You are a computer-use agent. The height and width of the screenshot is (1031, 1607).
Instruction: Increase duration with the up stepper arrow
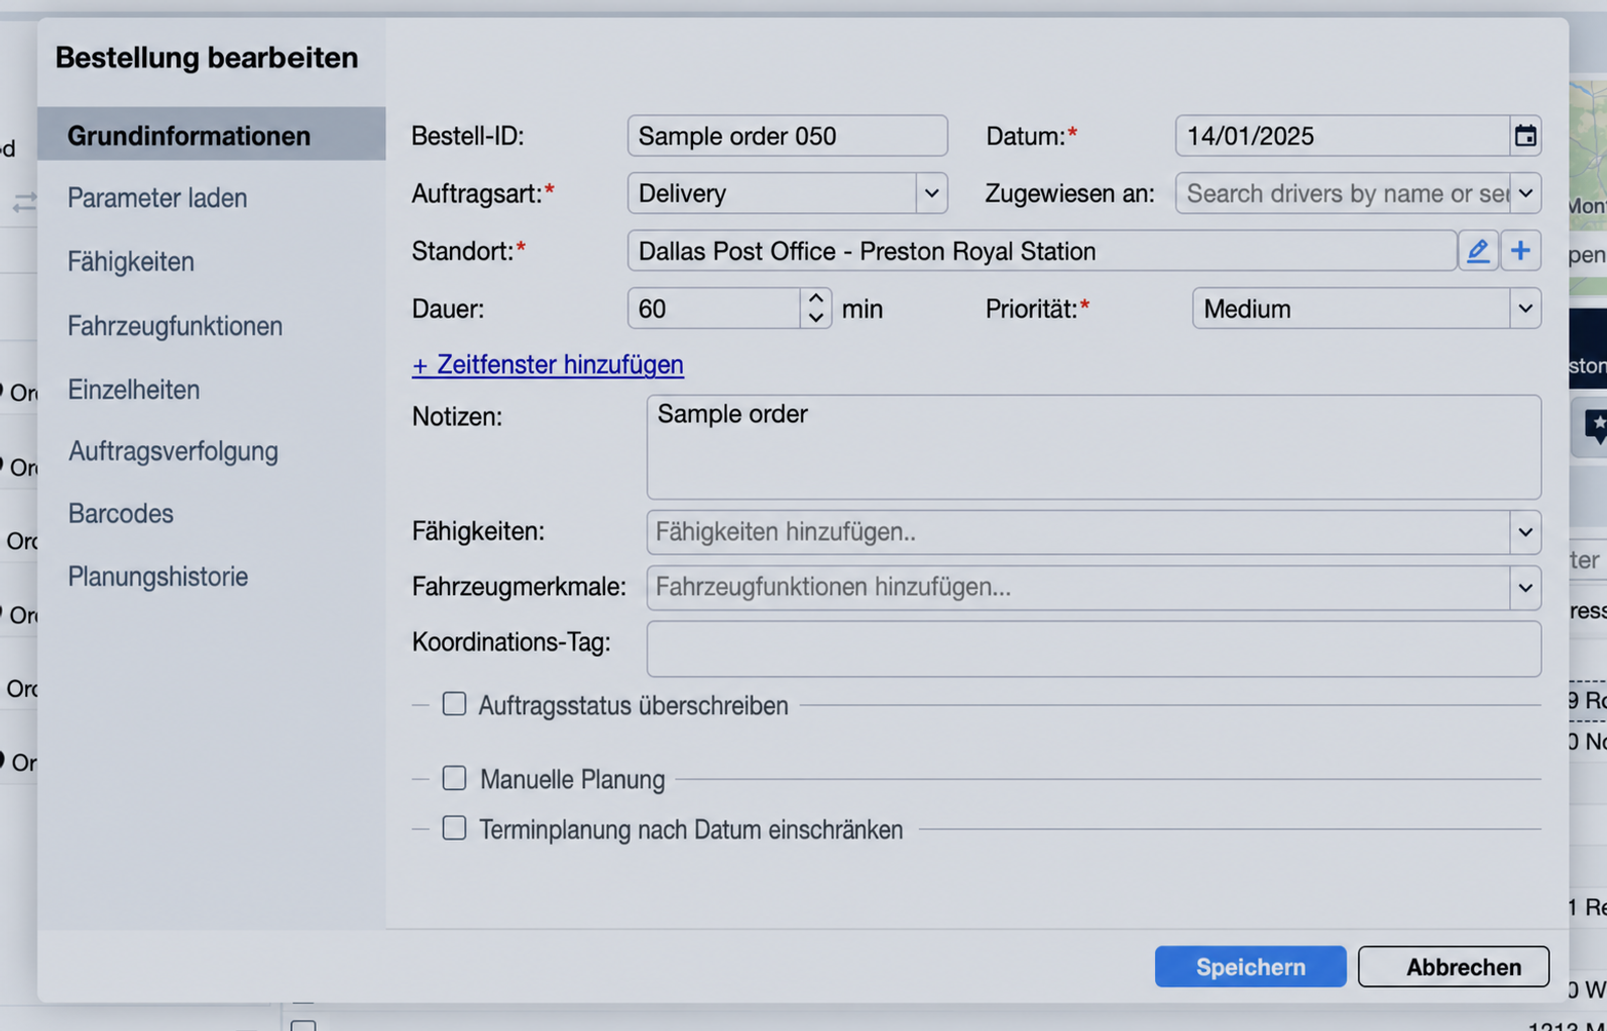[x=816, y=299]
